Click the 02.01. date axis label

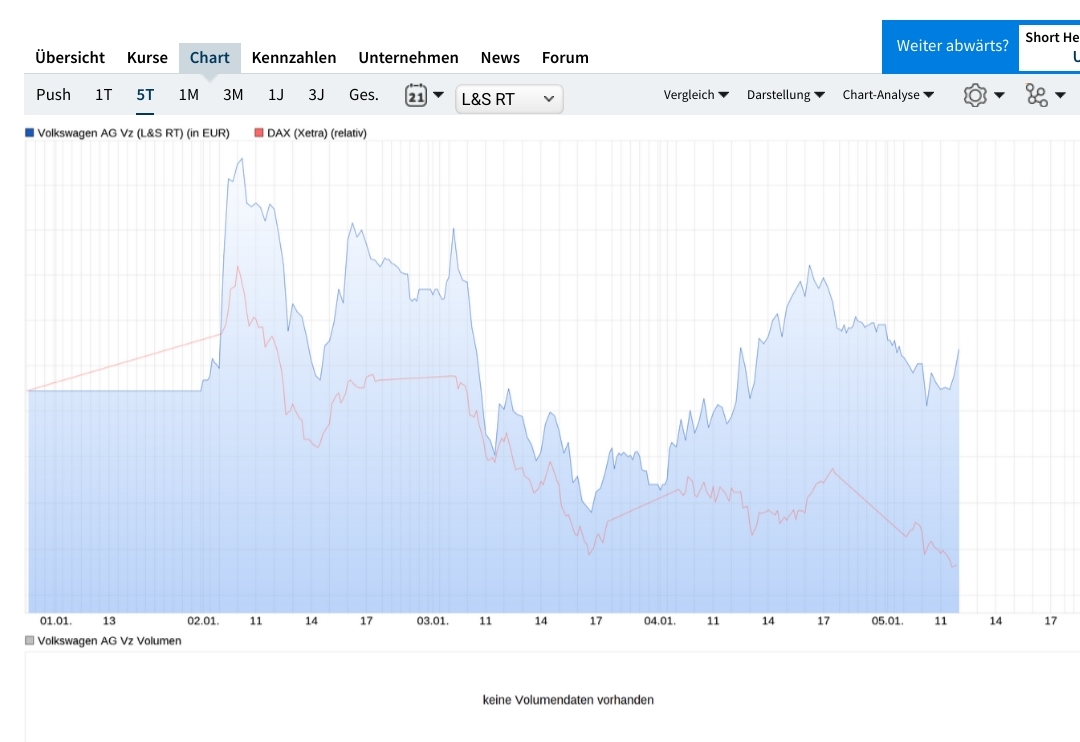click(203, 621)
